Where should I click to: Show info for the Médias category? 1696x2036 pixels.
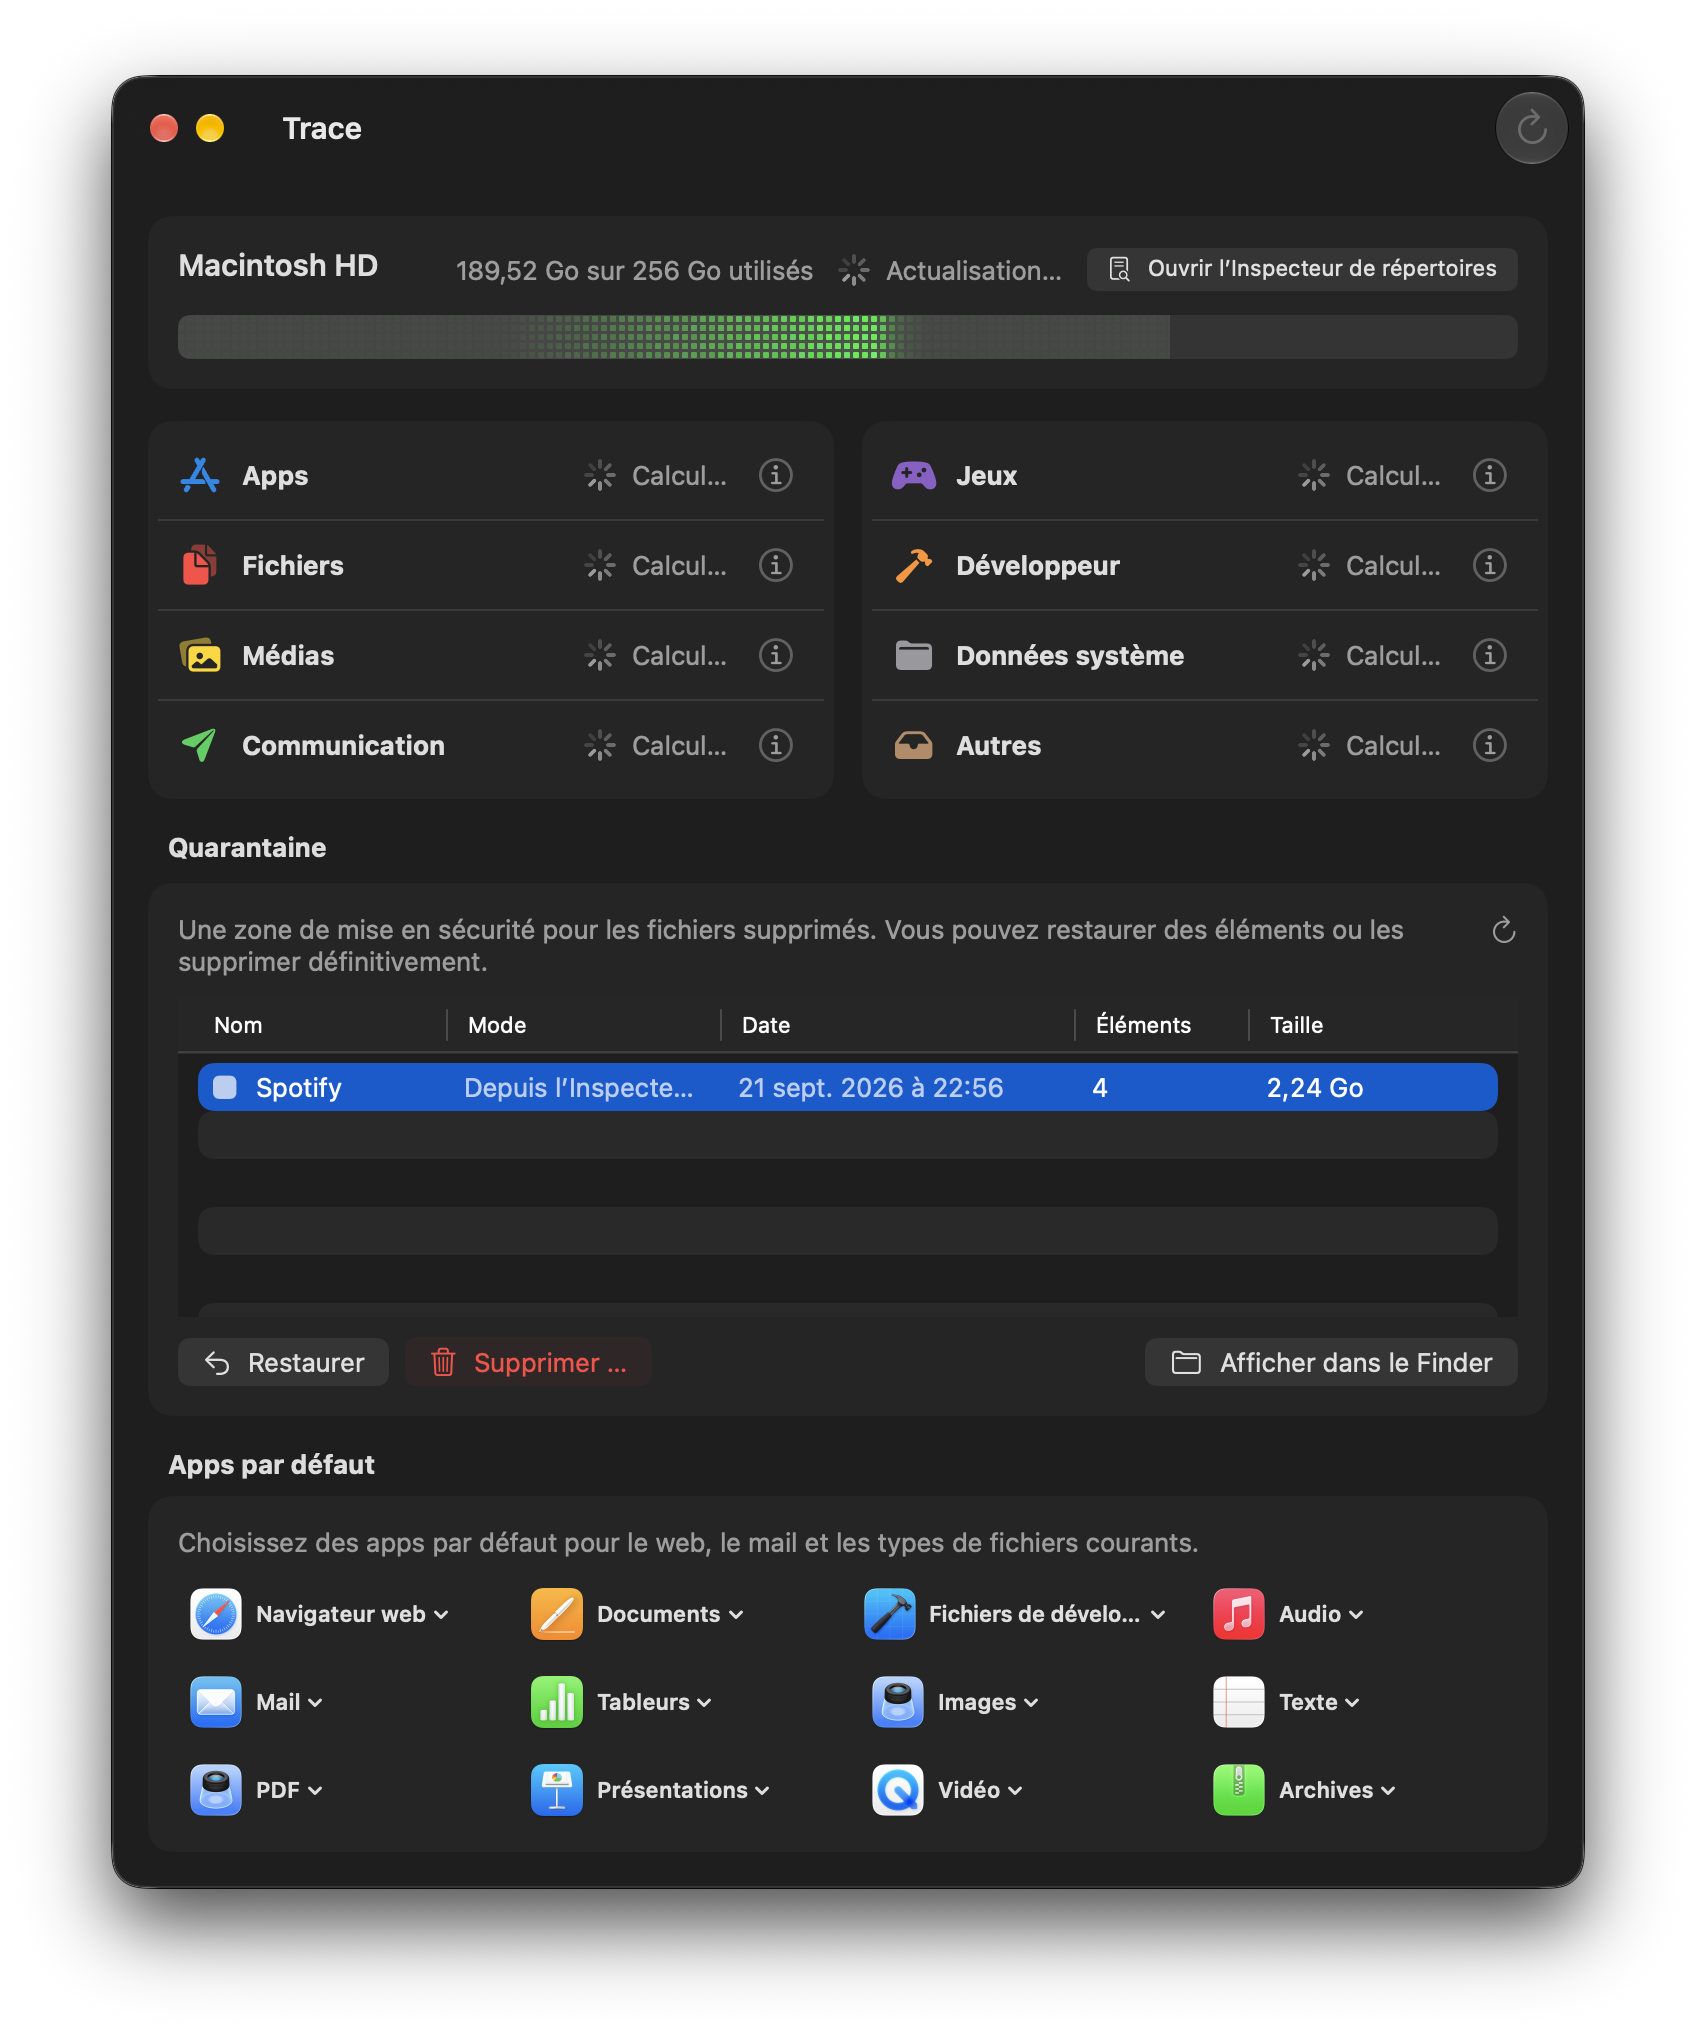(x=776, y=655)
